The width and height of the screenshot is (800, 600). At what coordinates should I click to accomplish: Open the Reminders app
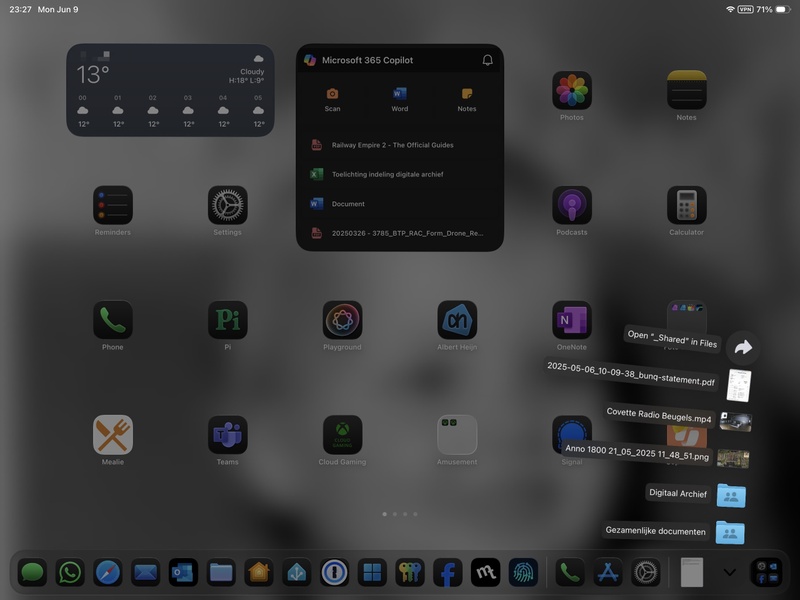pyautogui.click(x=113, y=205)
